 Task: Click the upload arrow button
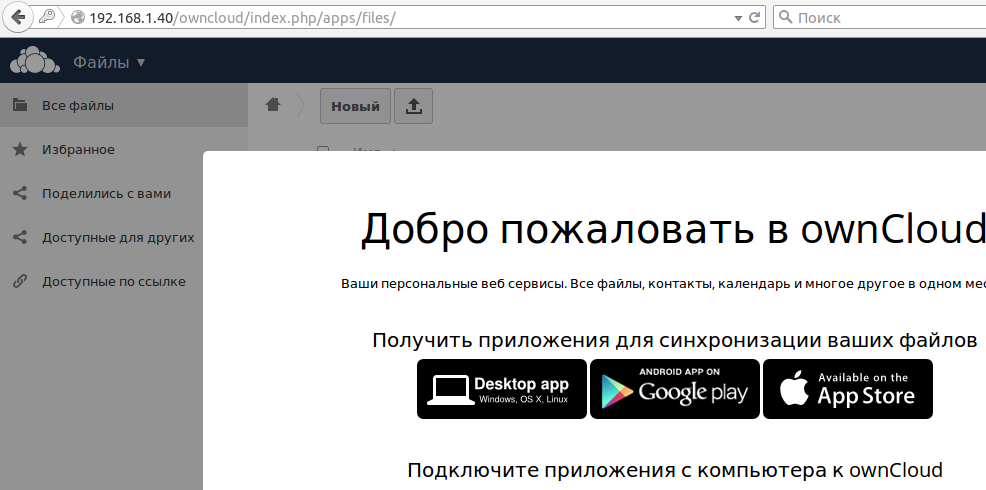413,106
